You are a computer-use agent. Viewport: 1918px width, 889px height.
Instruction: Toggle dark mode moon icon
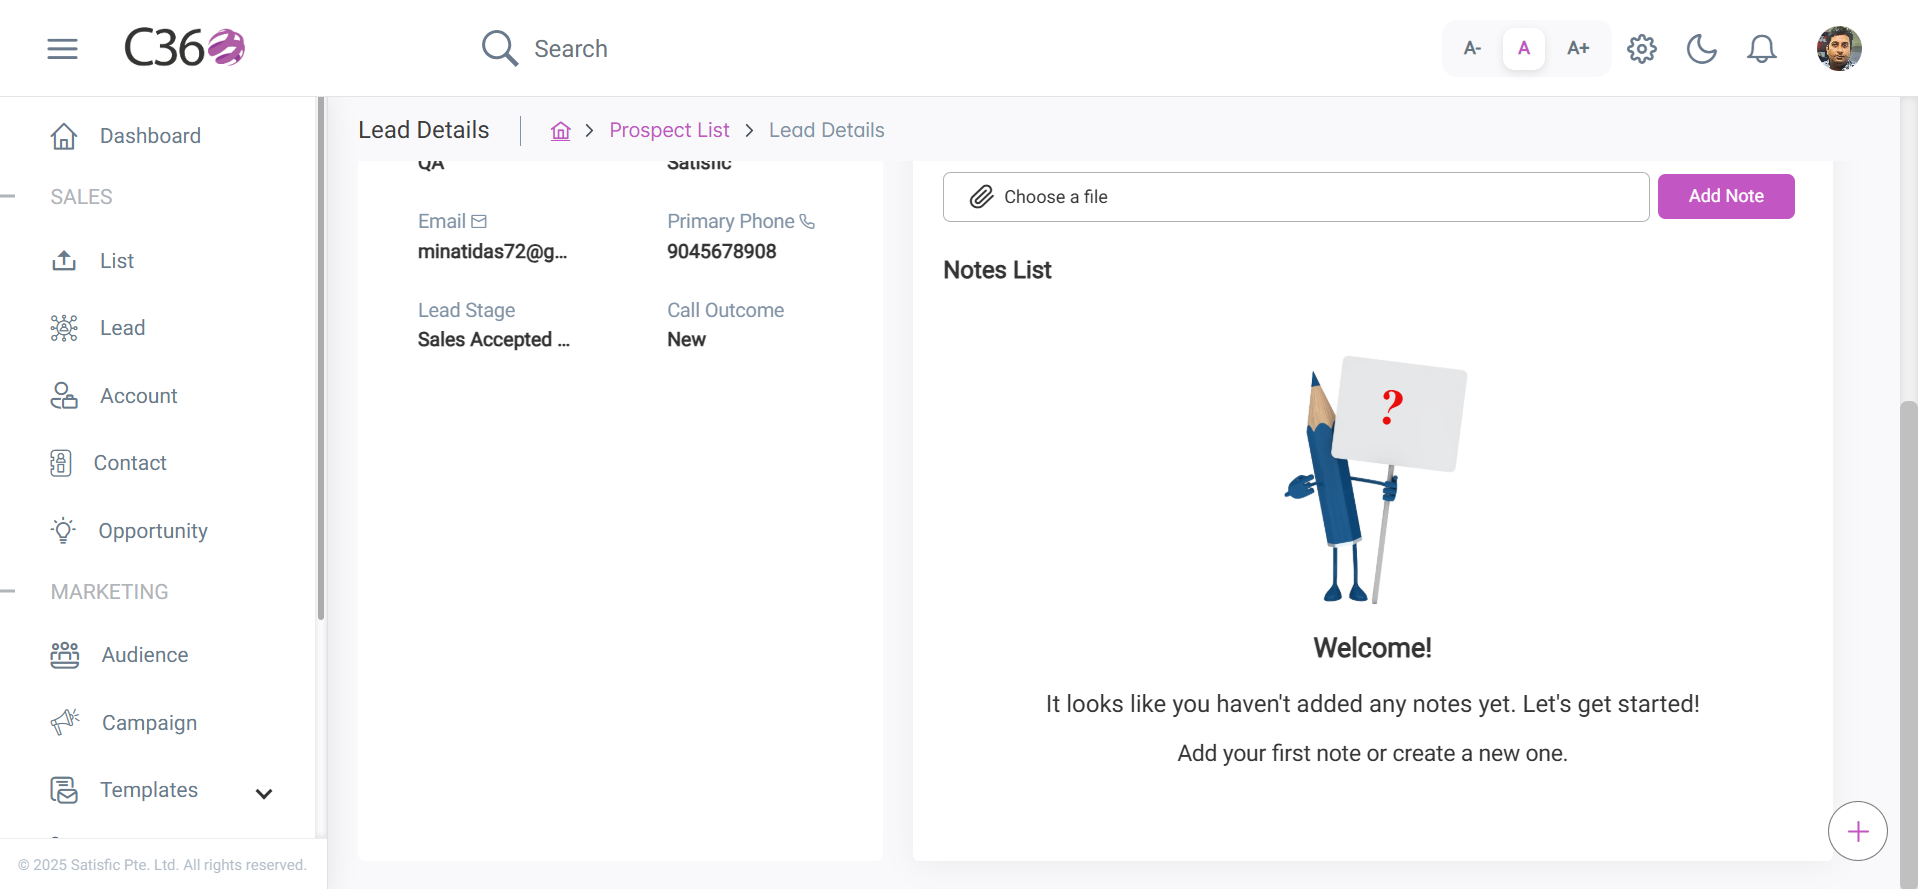point(1701,48)
